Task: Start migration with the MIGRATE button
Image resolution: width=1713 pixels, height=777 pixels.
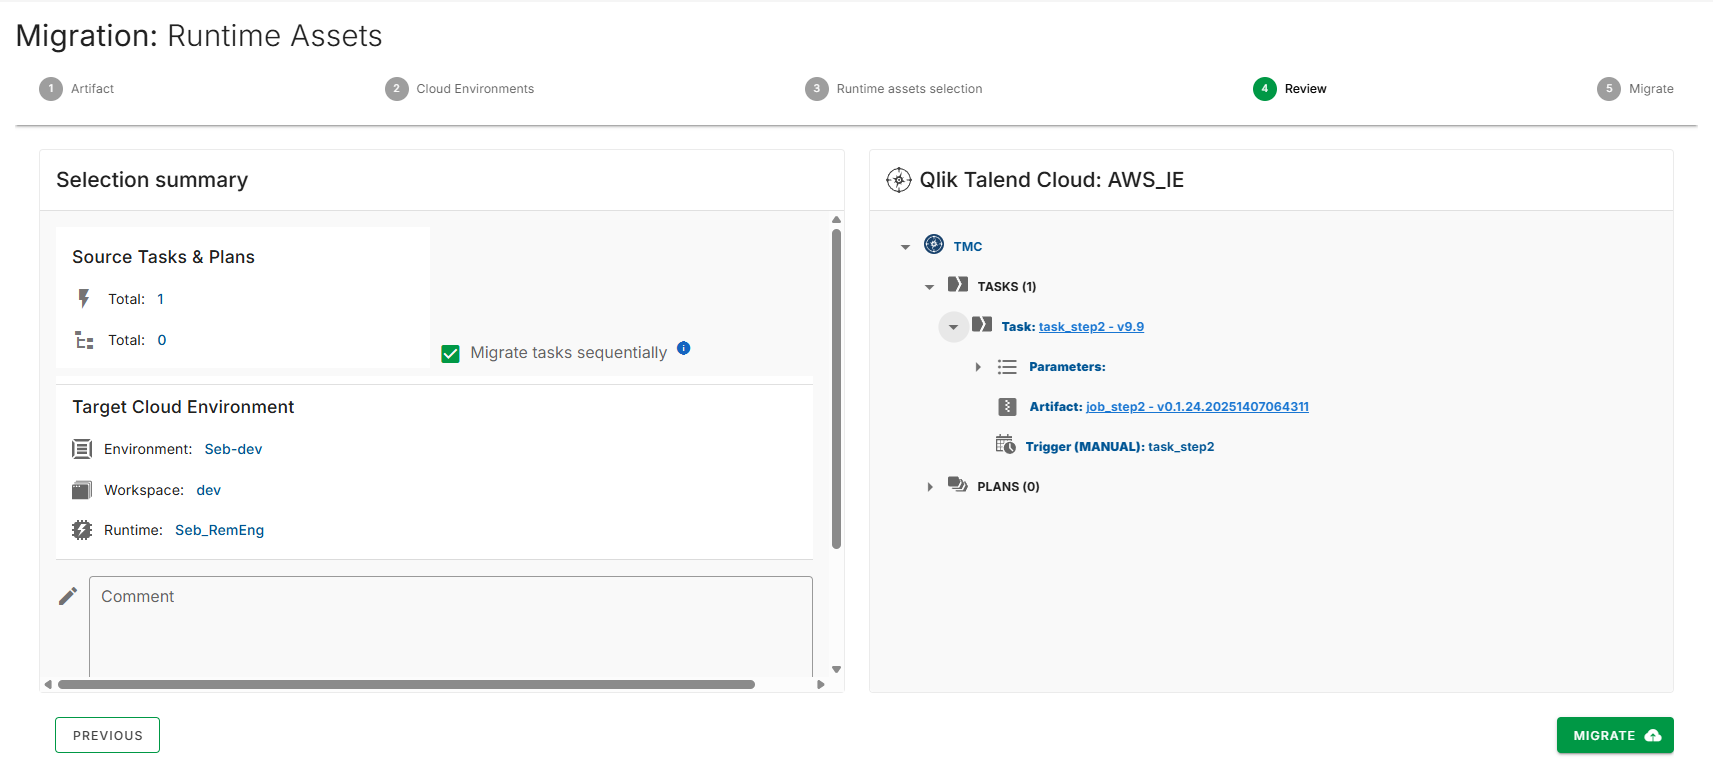Action: 1615,735
